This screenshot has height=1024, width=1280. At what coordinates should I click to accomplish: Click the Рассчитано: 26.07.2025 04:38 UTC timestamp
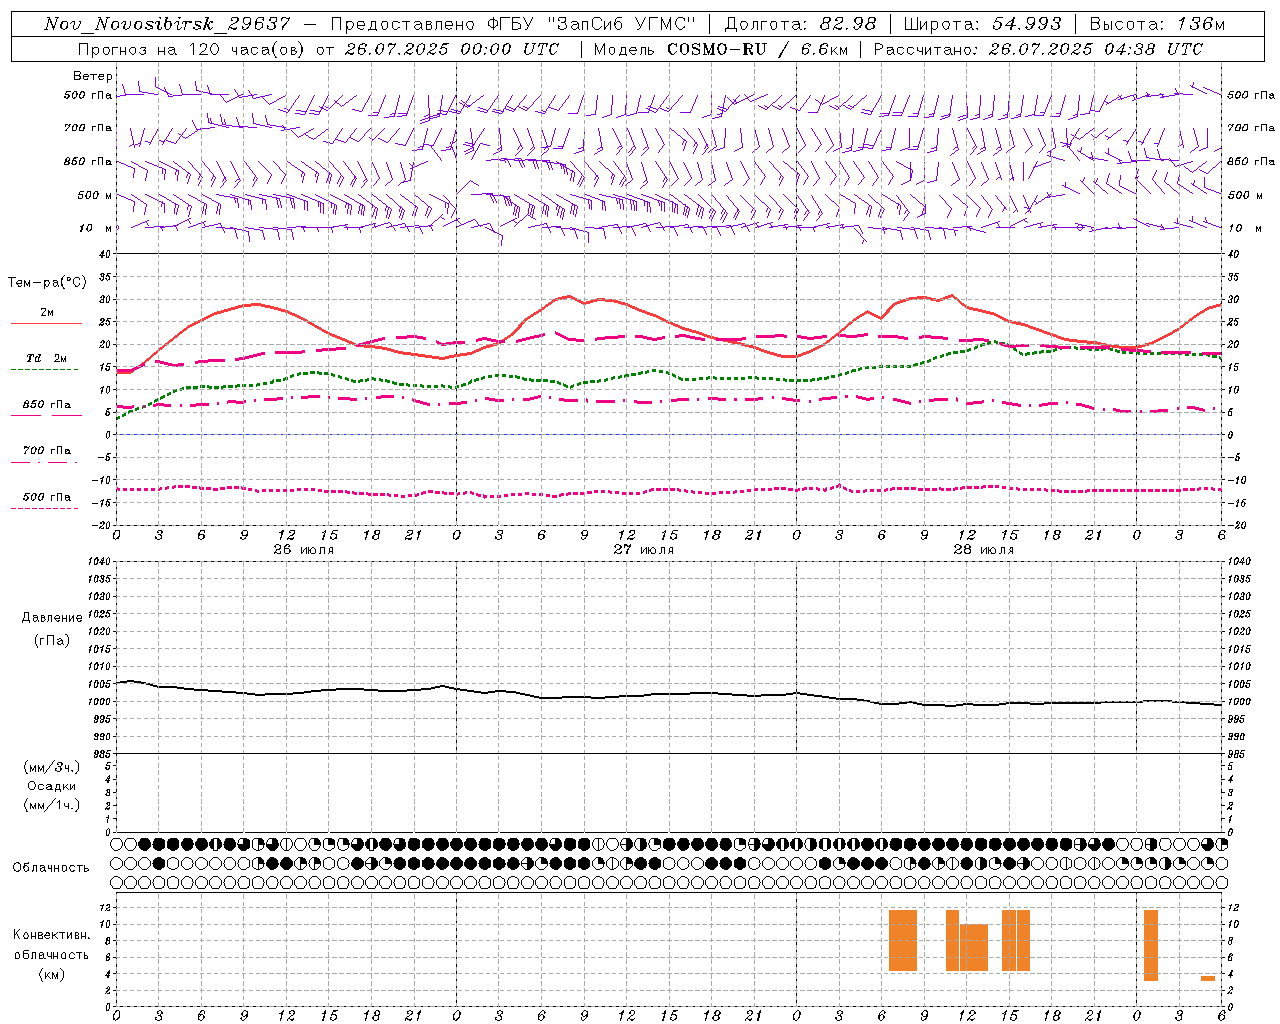(x=1038, y=49)
